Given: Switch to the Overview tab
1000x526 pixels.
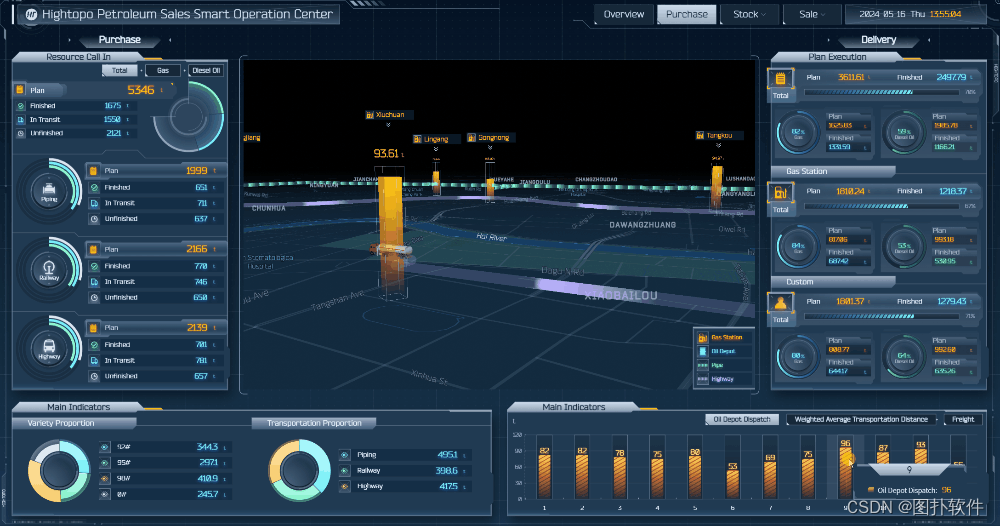Looking at the screenshot, I should pyautogui.click(x=624, y=14).
